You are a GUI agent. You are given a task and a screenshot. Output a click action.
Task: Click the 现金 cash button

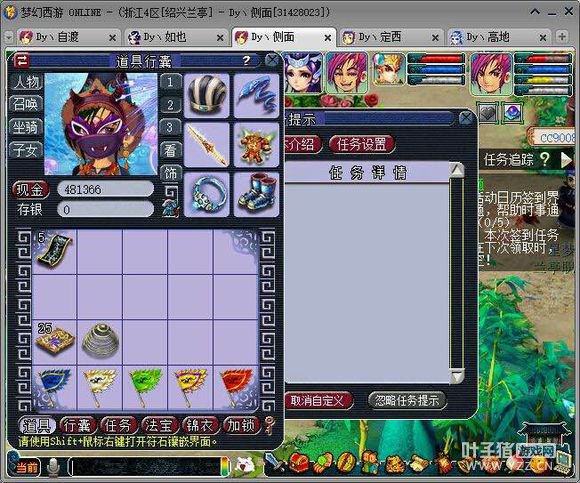pyautogui.click(x=30, y=189)
